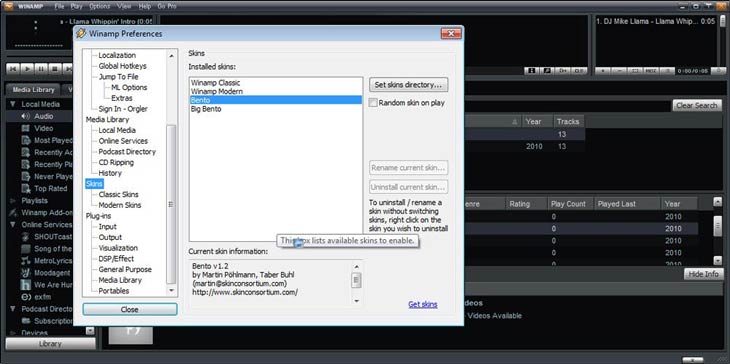The width and height of the screenshot is (730, 364).
Task: Select the Bento skin entry
Action: point(276,100)
